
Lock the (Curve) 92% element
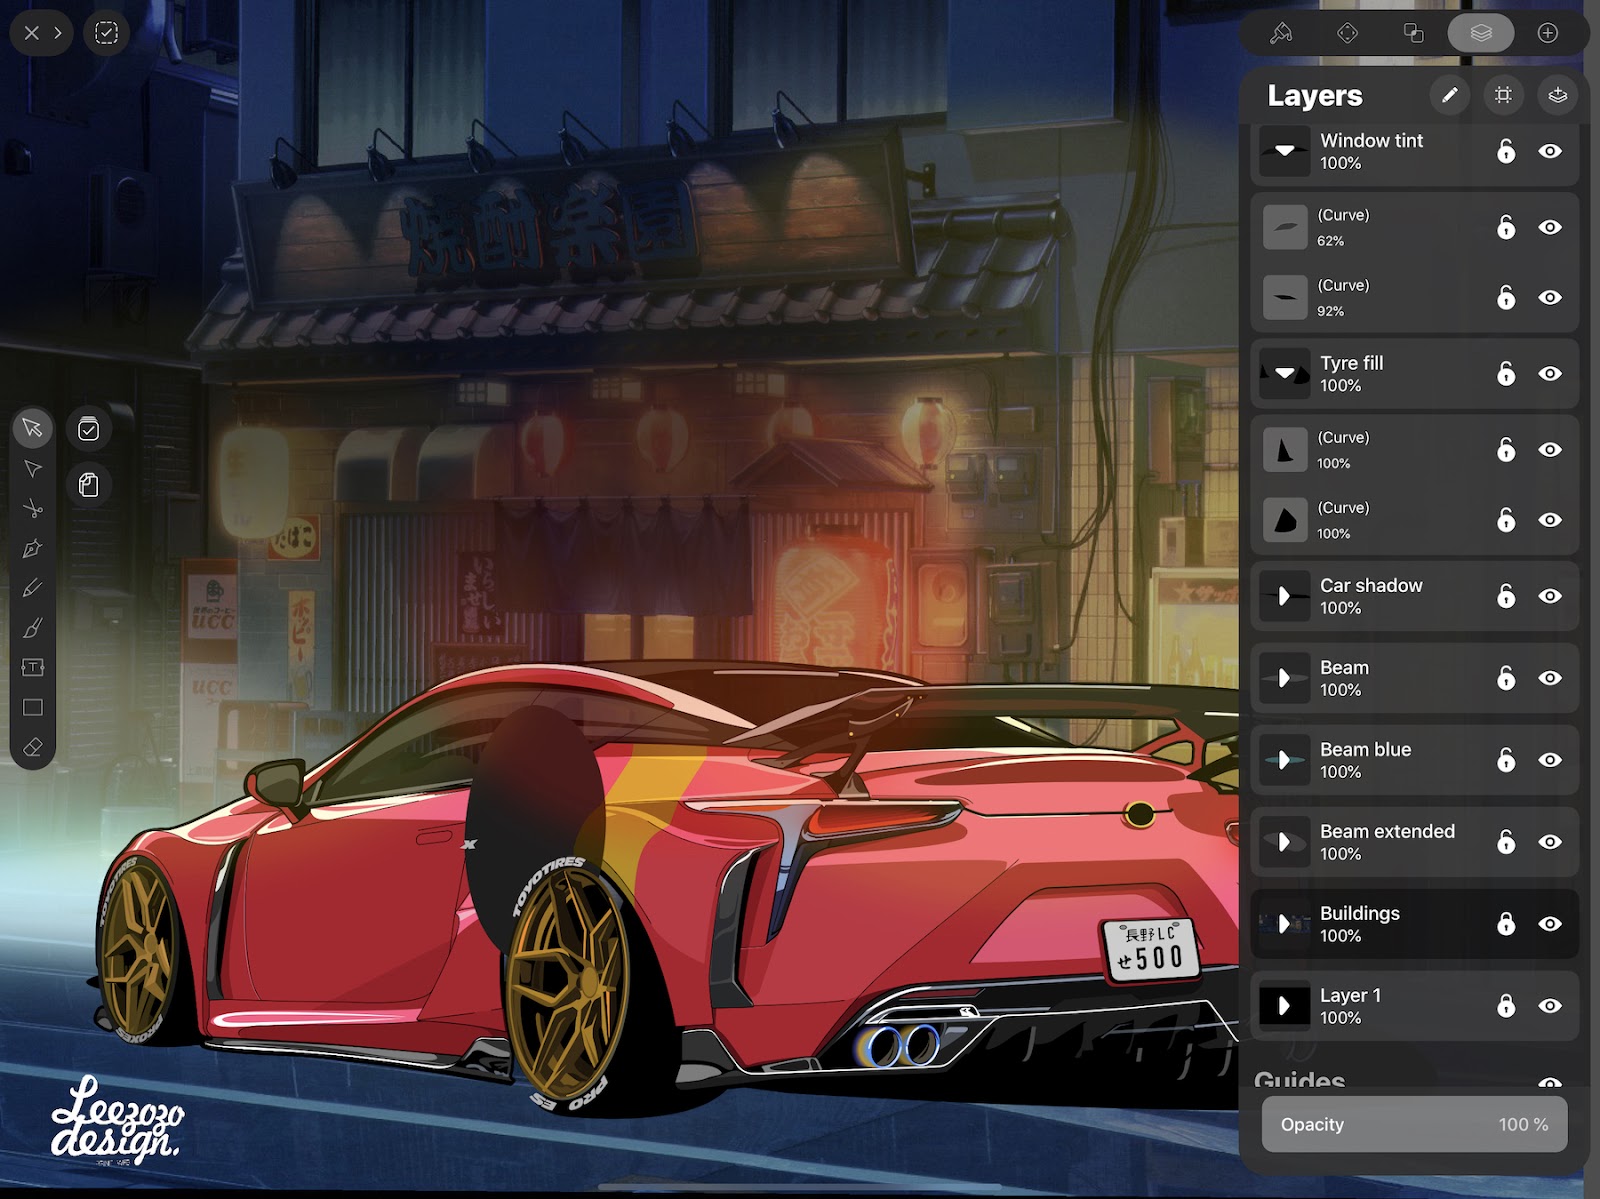[1506, 297]
